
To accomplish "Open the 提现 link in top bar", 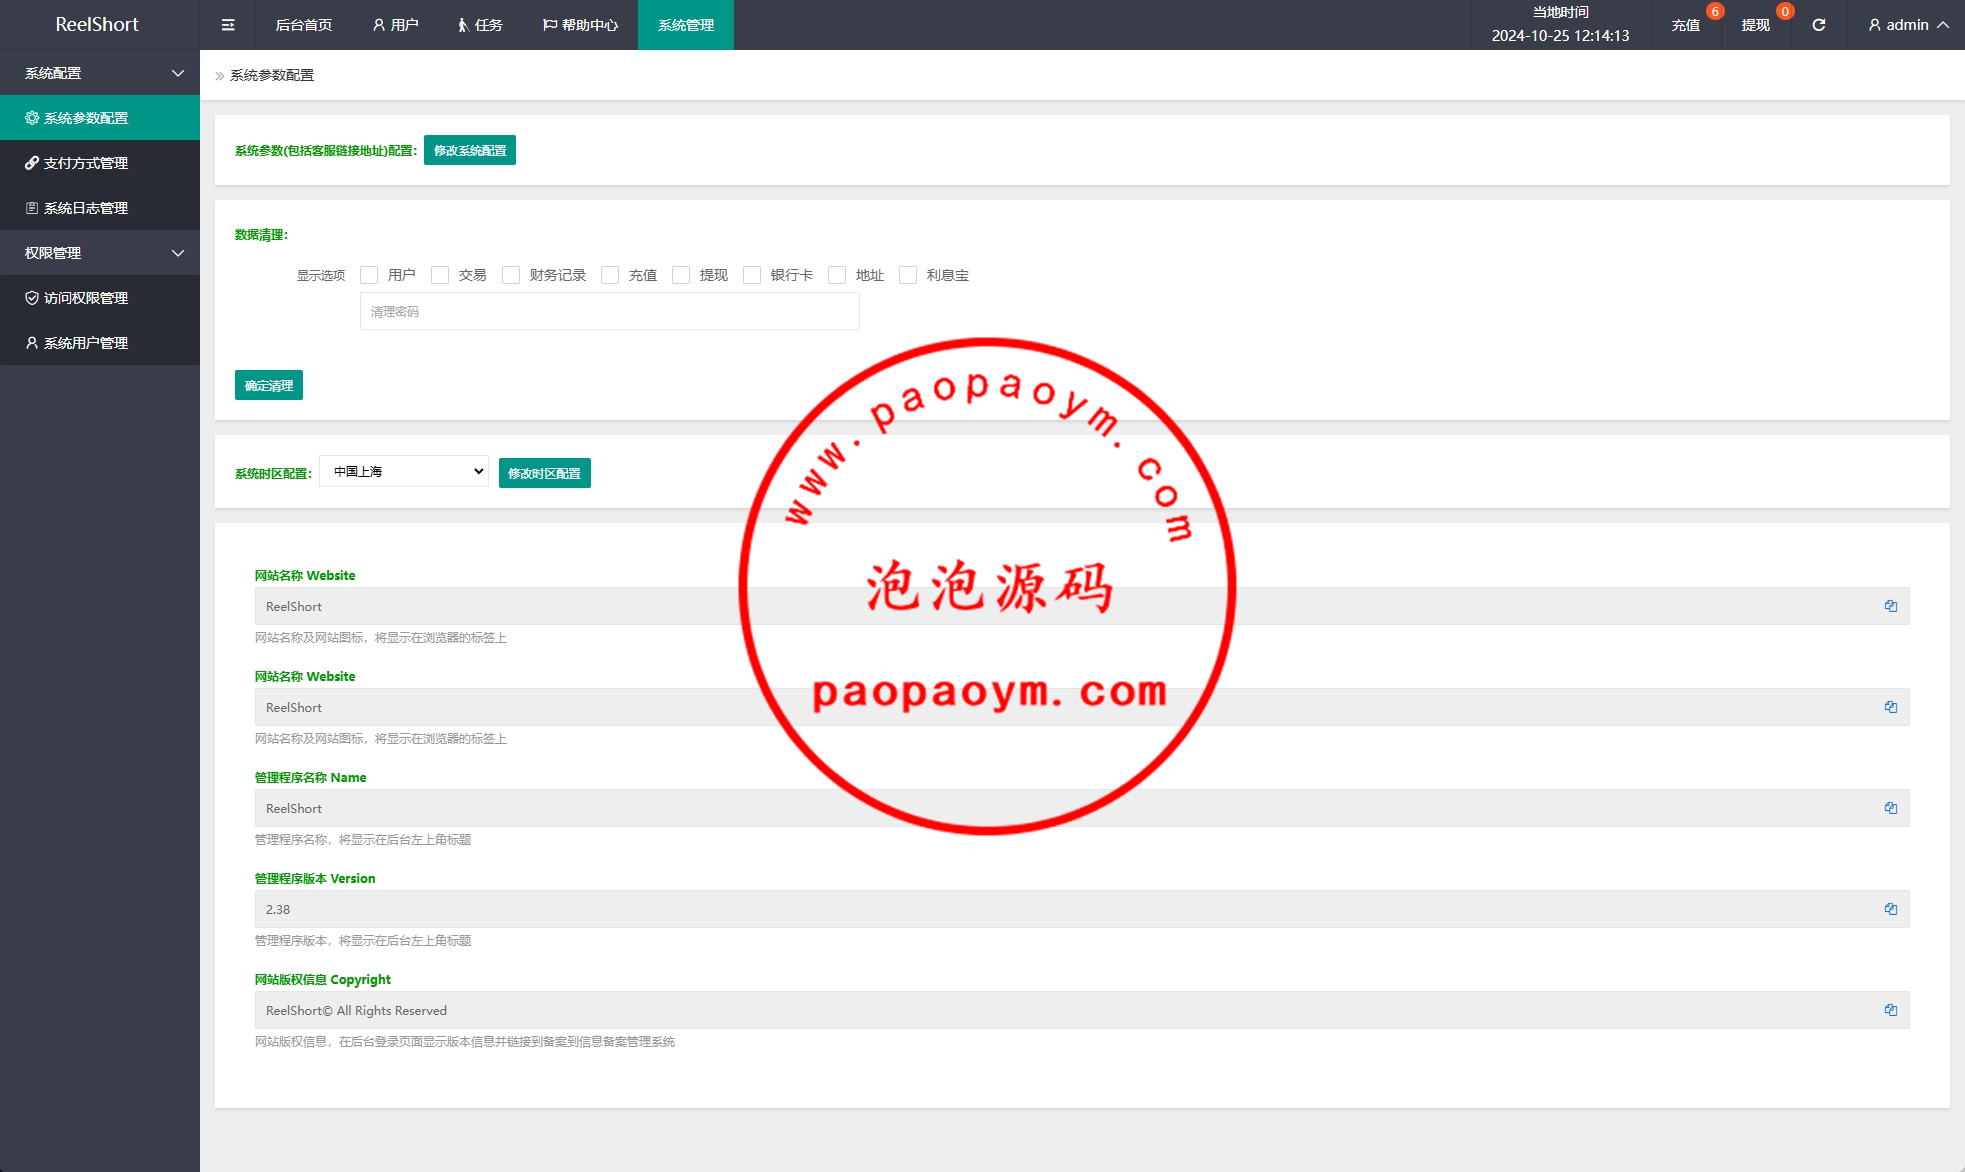I will pos(1755,25).
